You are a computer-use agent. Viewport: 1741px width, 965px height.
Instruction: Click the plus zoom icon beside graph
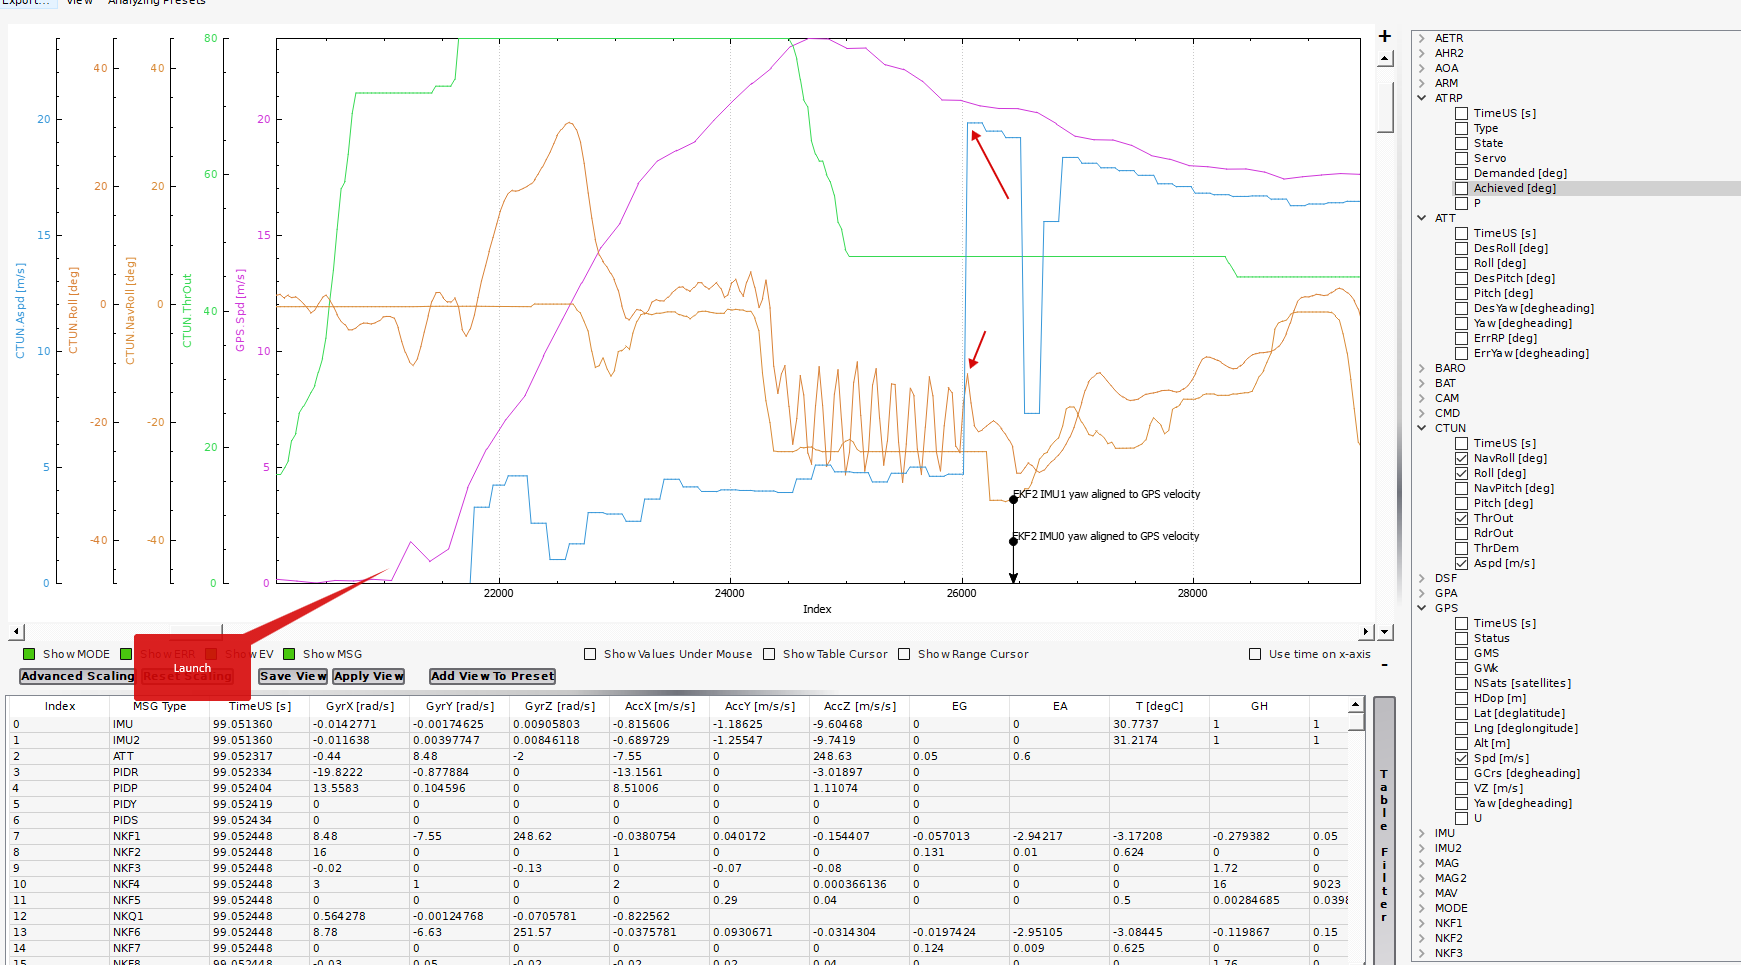point(1385,36)
